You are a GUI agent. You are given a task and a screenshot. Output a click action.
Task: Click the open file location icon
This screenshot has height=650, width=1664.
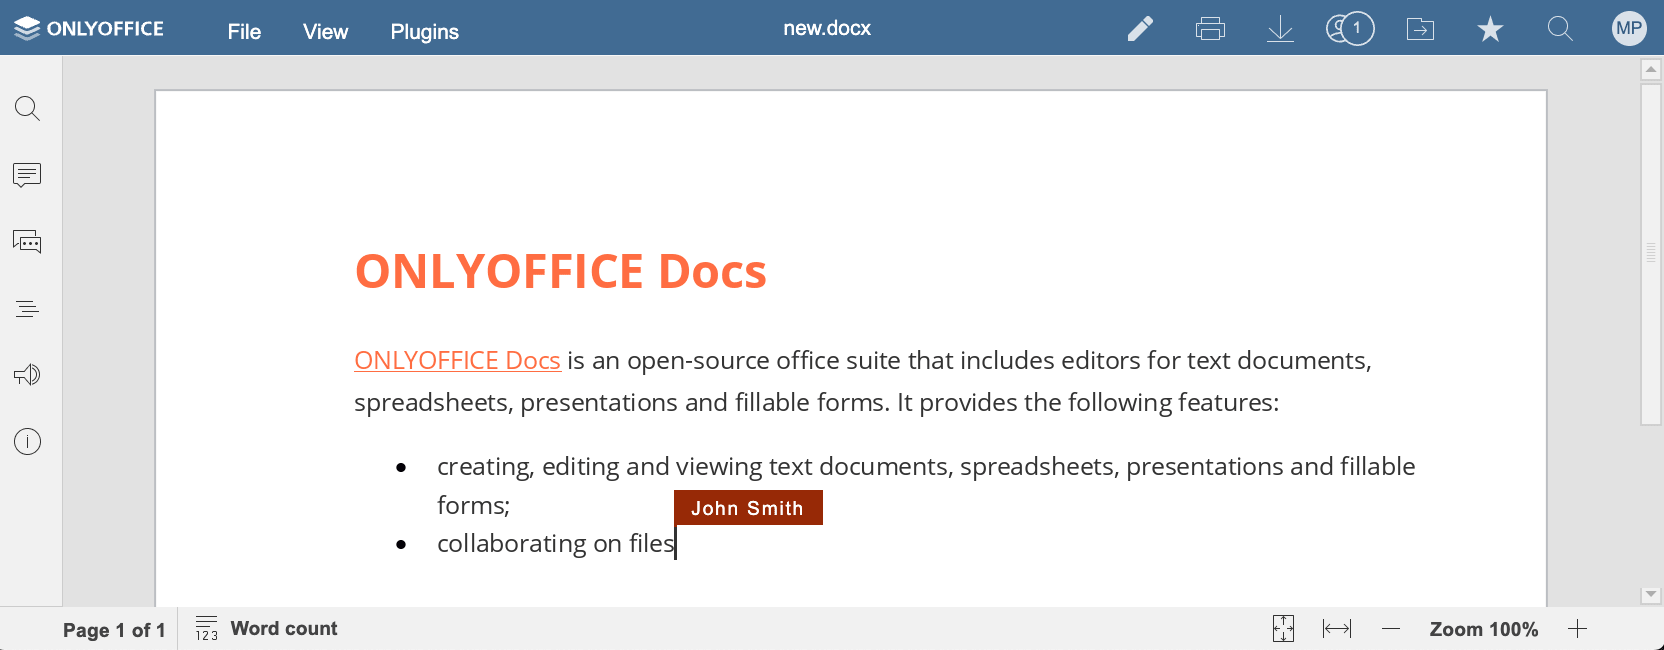(x=1420, y=29)
